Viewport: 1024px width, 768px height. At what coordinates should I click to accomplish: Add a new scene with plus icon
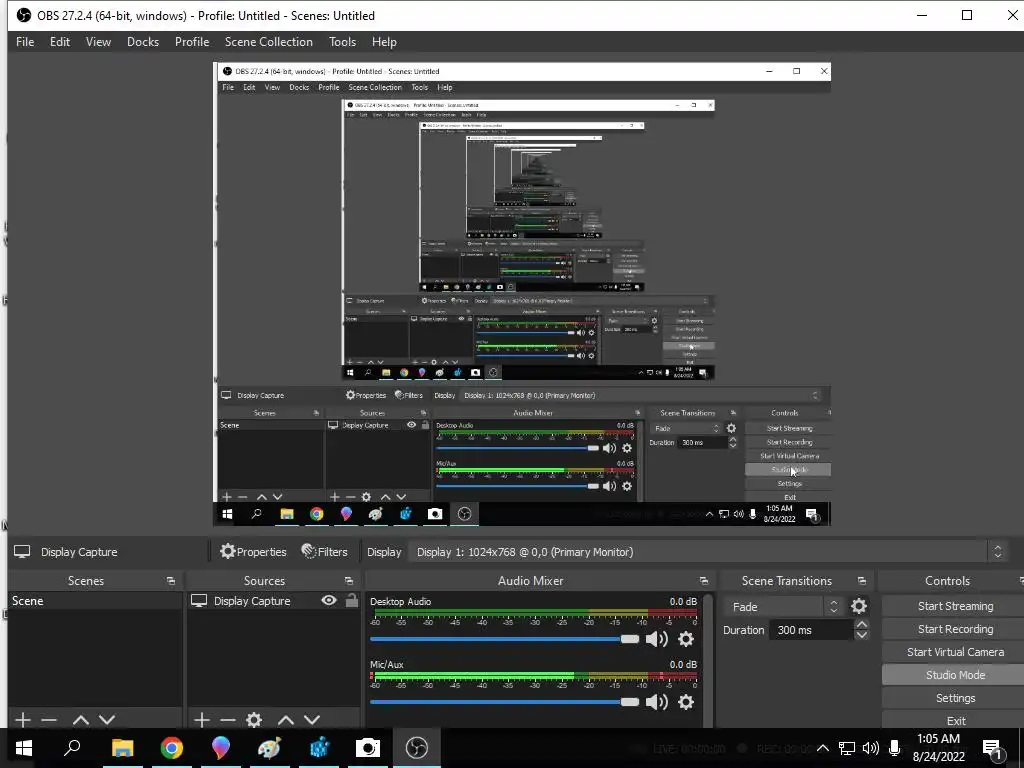pos(23,720)
